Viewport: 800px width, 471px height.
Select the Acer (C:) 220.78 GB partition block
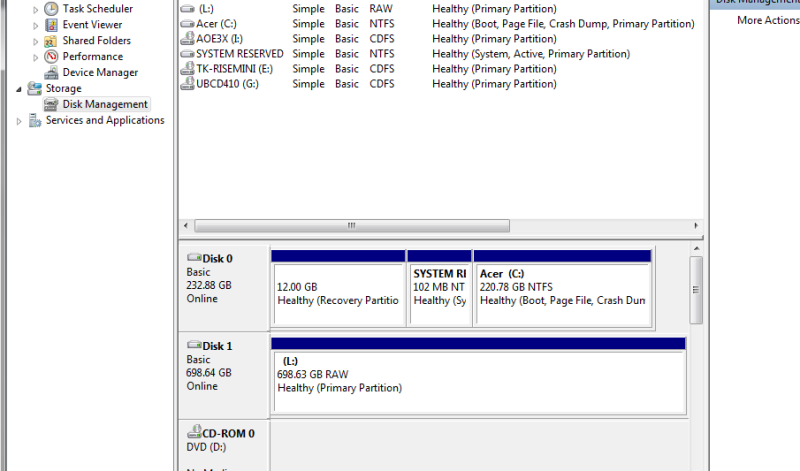pyautogui.click(x=562, y=288)
